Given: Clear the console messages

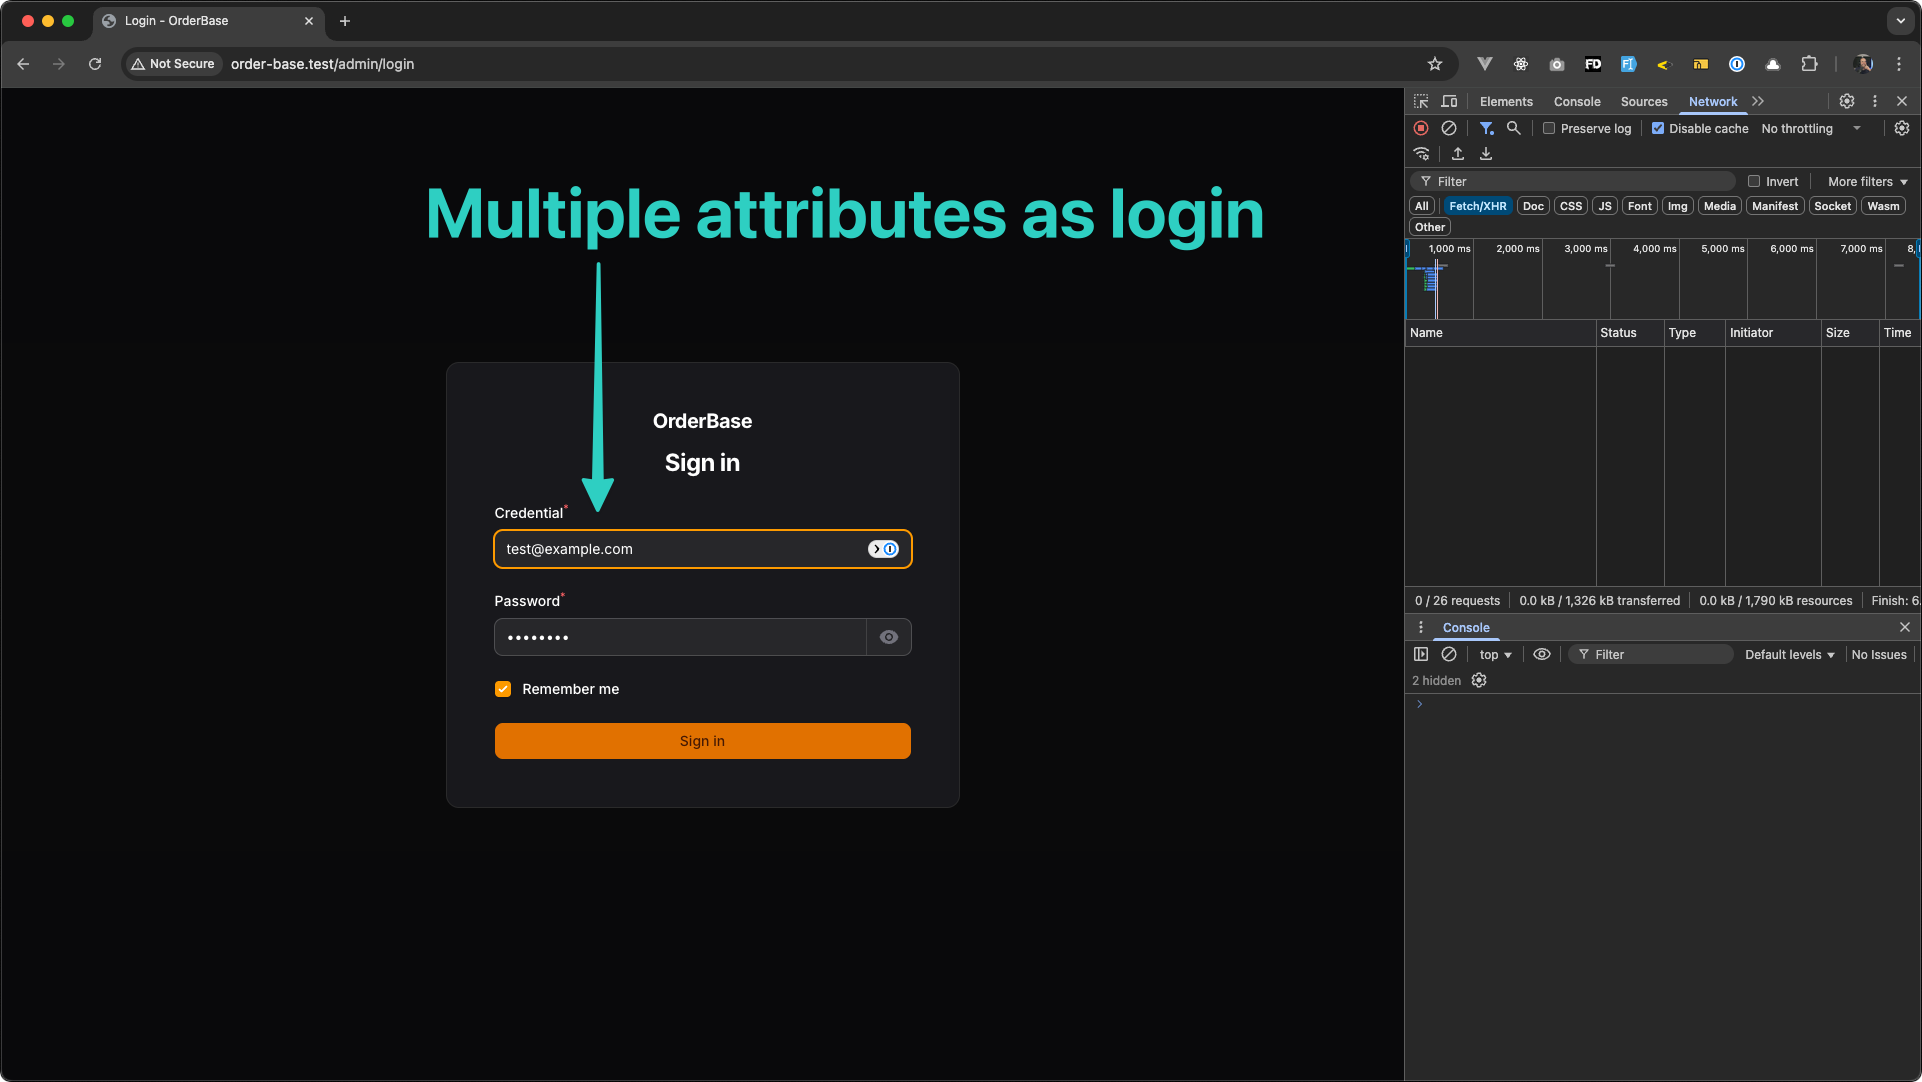Looking at the screenshot, I should pos(1449,654).
